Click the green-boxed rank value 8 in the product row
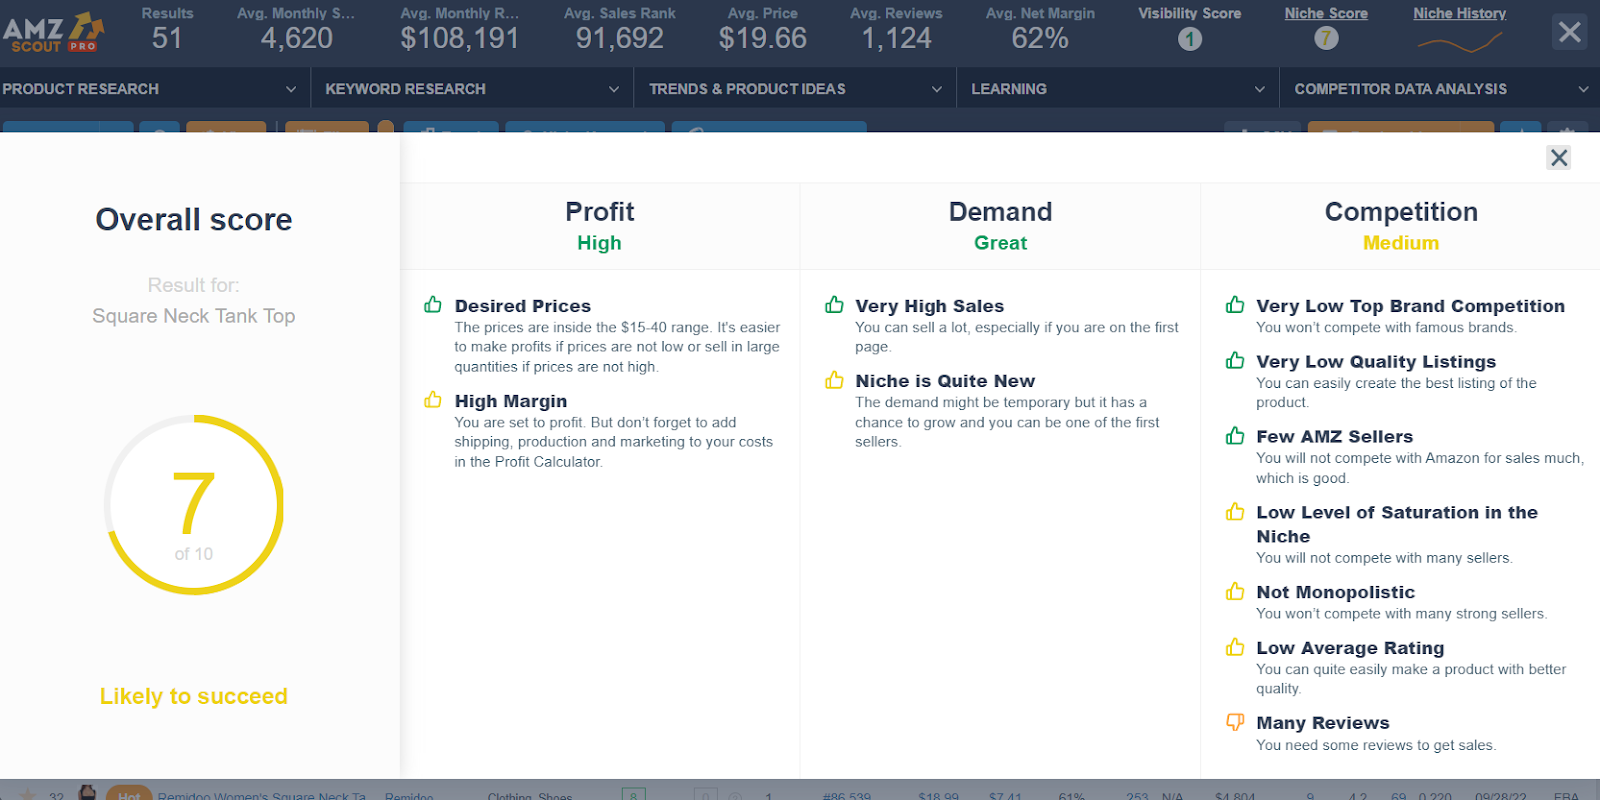This screenshot has height=800, width=1600. click(633, 795)
